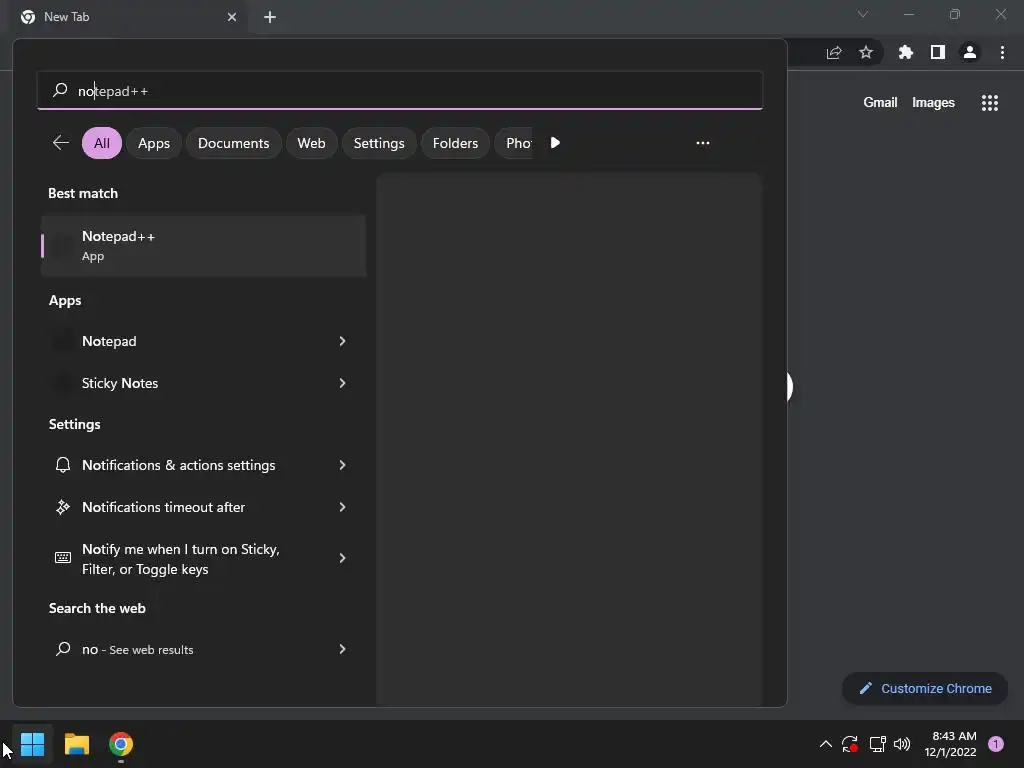This screenshot has height=768, width=1024.
Task: Select the Web filter tab
Action: pyautogui.click(x=312, y=143)
